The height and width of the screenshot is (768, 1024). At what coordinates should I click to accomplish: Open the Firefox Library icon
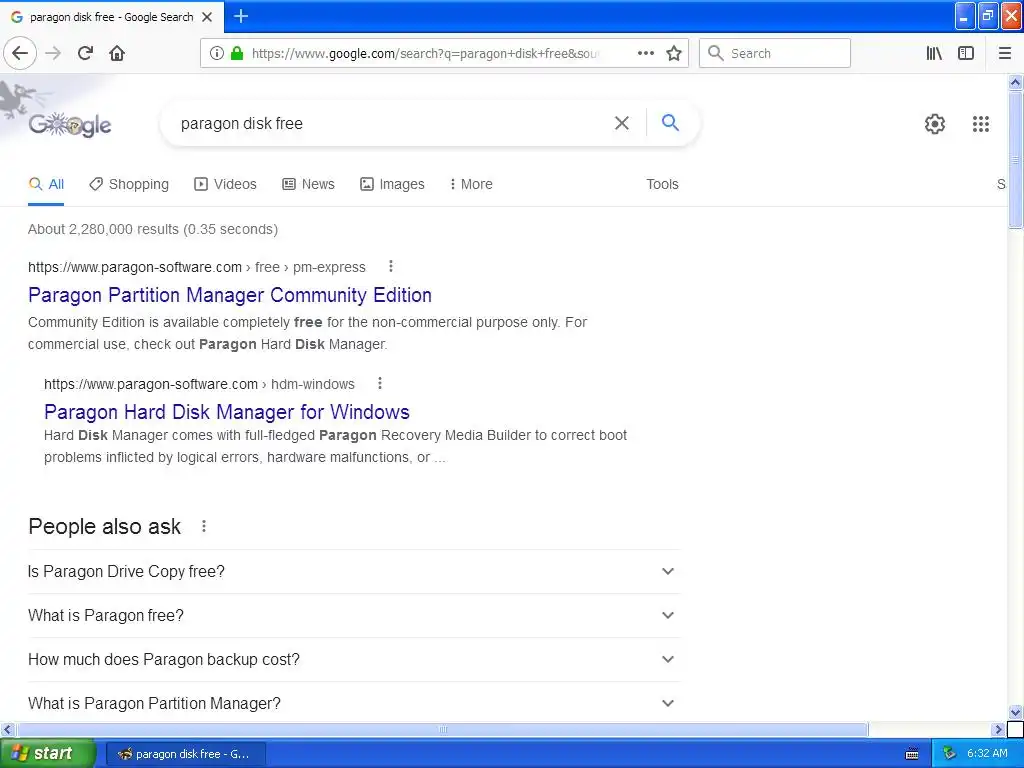coord(935,54)
